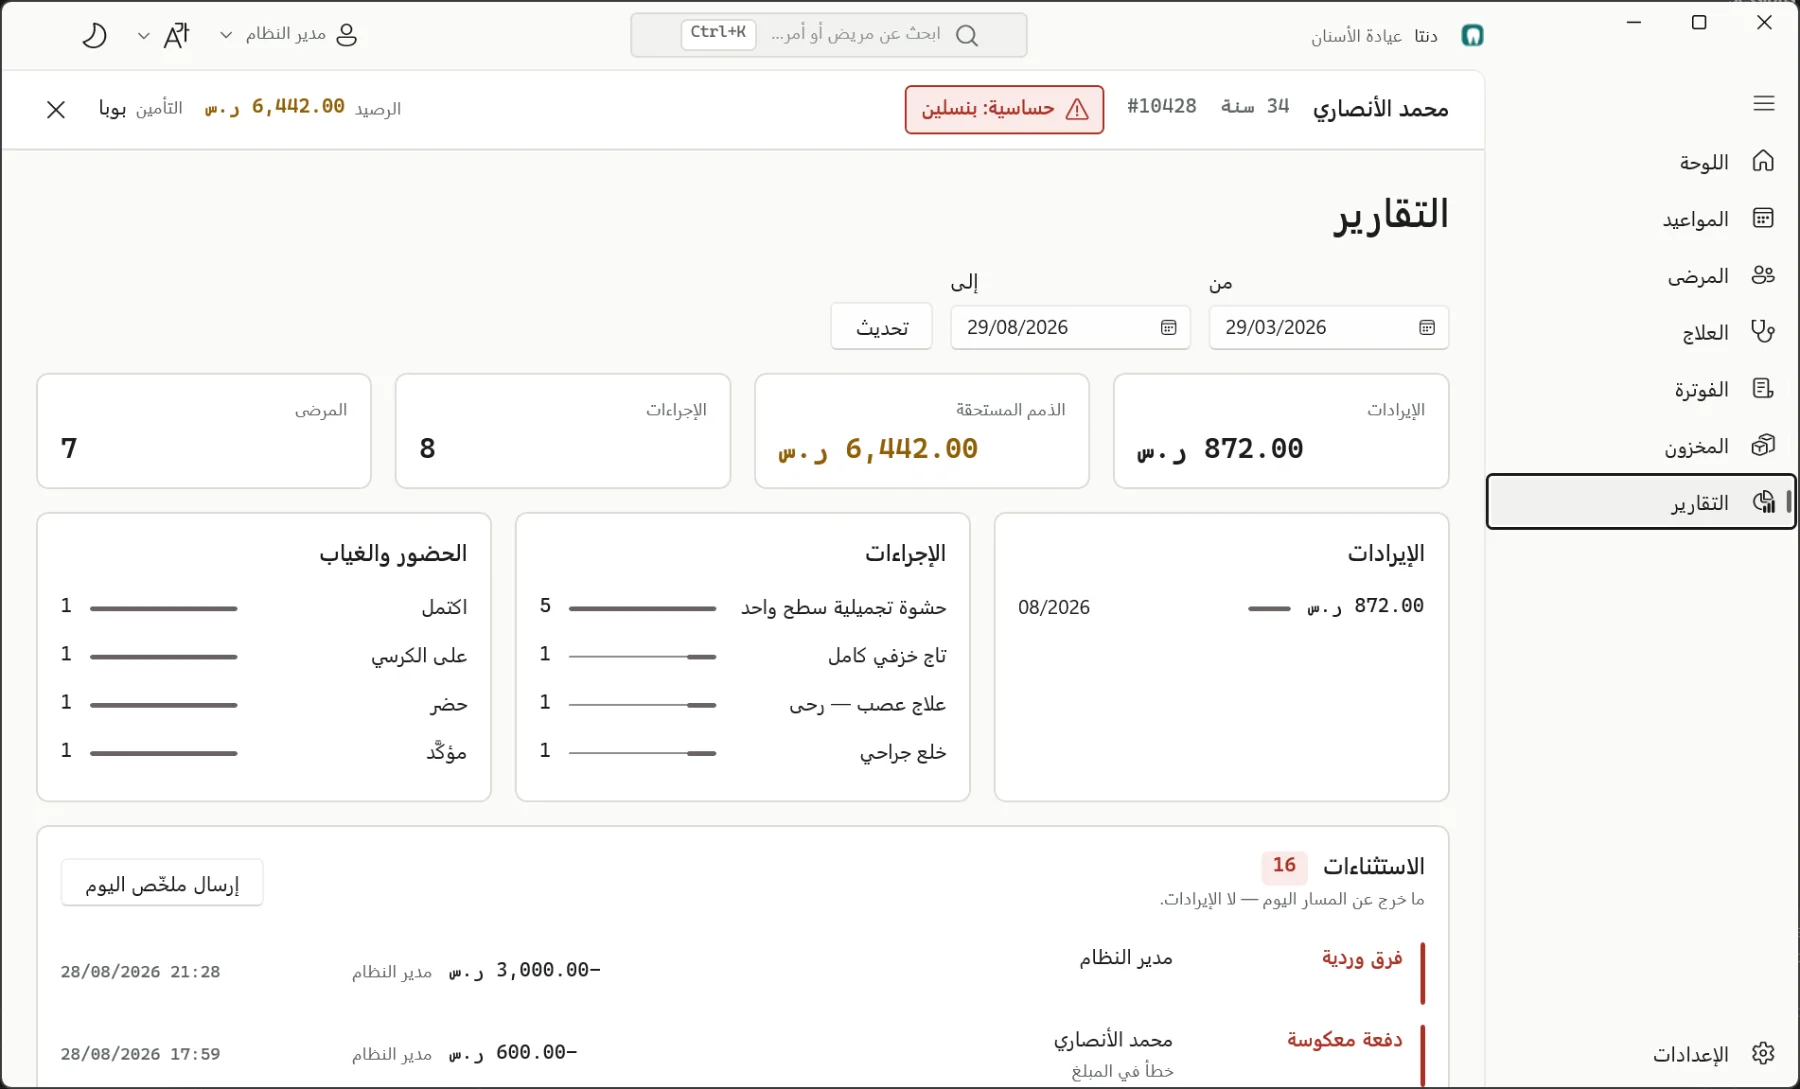Select the التقارير reports sidebar item

[x=1641, y=502]
